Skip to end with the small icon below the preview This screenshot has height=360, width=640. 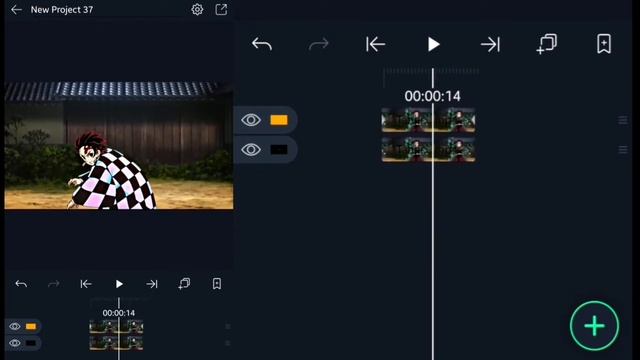(x=152, y=284)
